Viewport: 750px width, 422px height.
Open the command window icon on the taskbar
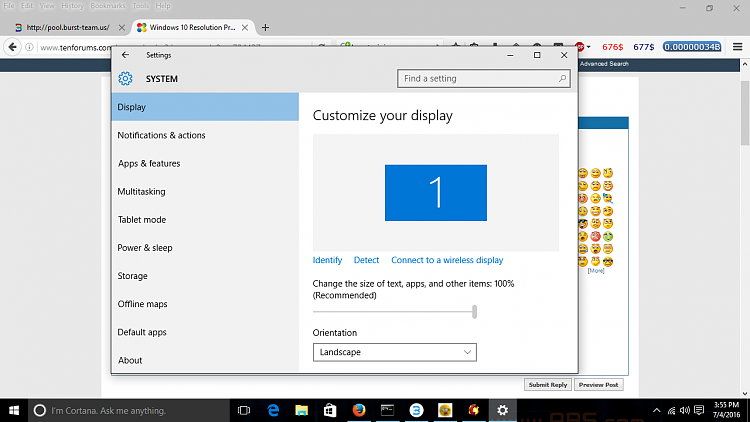387,411
